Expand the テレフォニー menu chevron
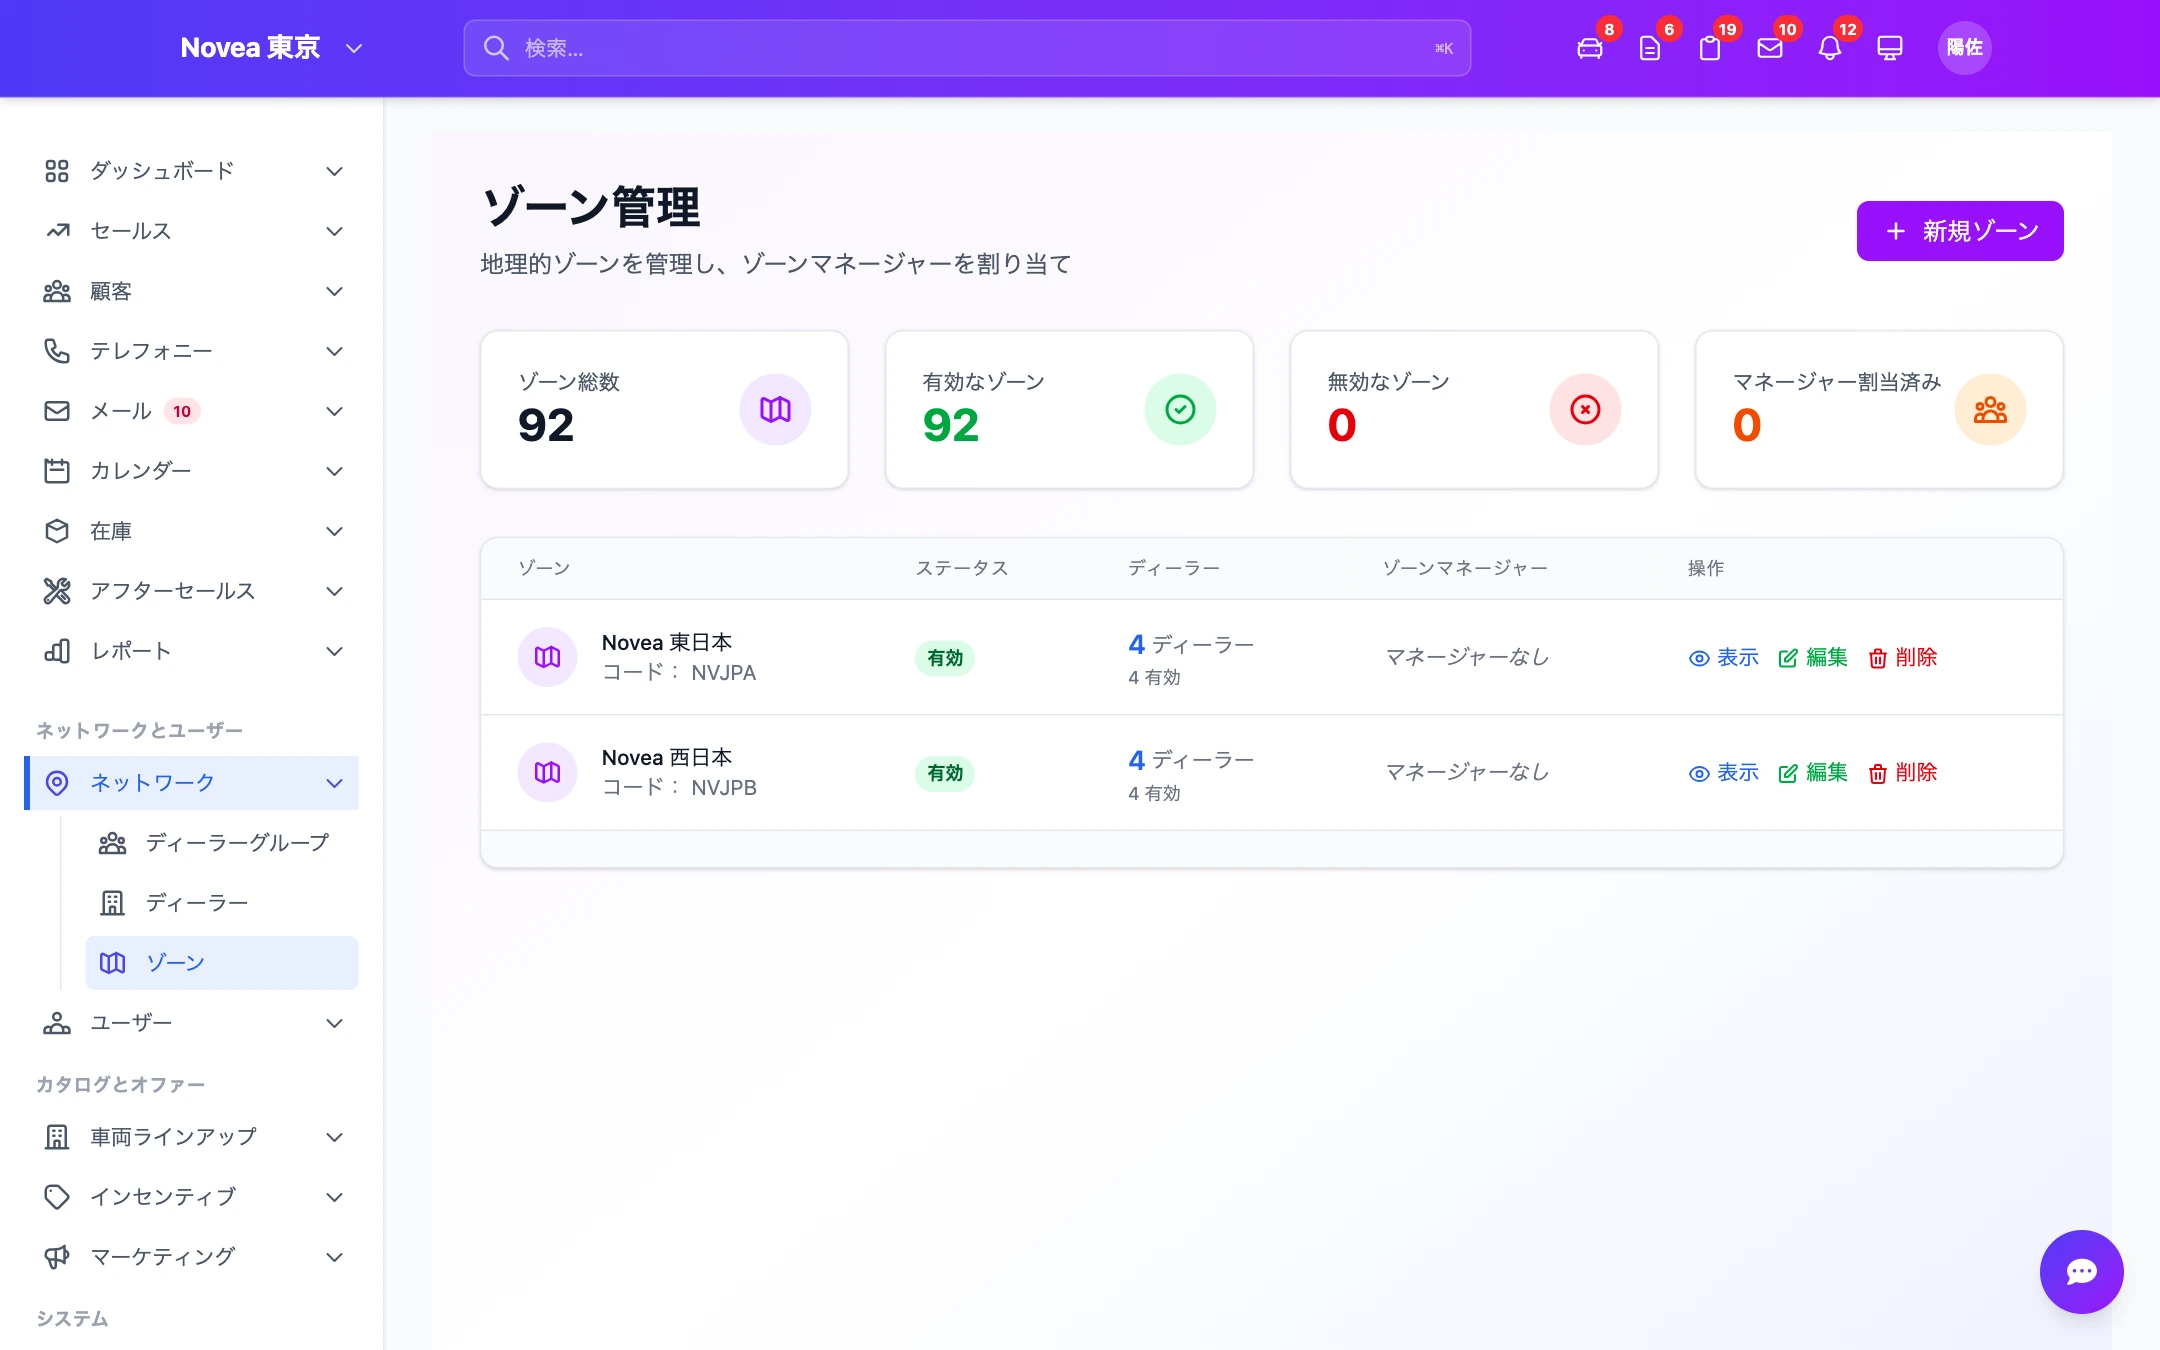Viewport: 2160px width, 1350px height. tap(335, 351)
